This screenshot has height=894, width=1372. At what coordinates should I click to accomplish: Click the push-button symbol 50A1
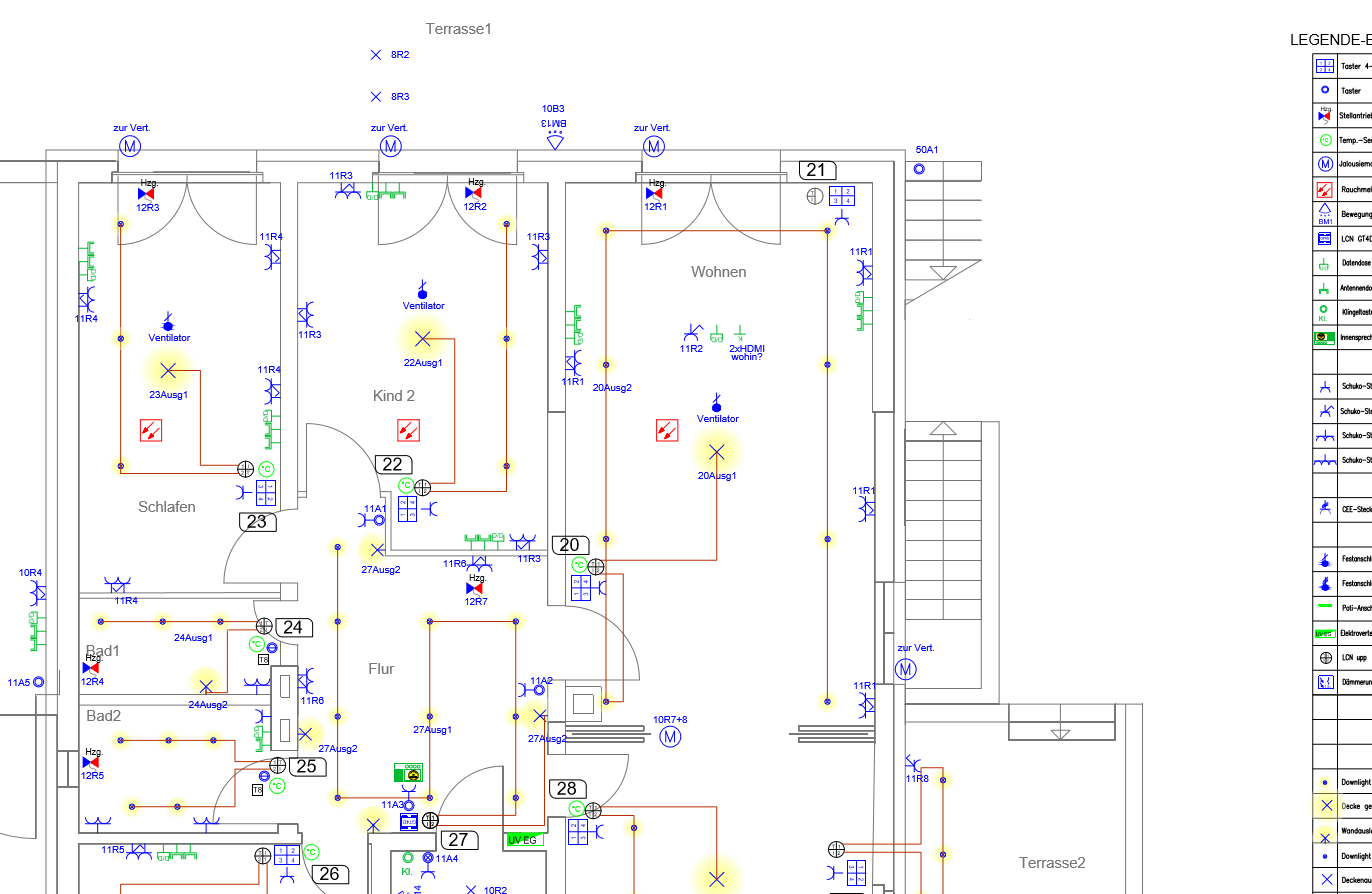click(919, 169)
